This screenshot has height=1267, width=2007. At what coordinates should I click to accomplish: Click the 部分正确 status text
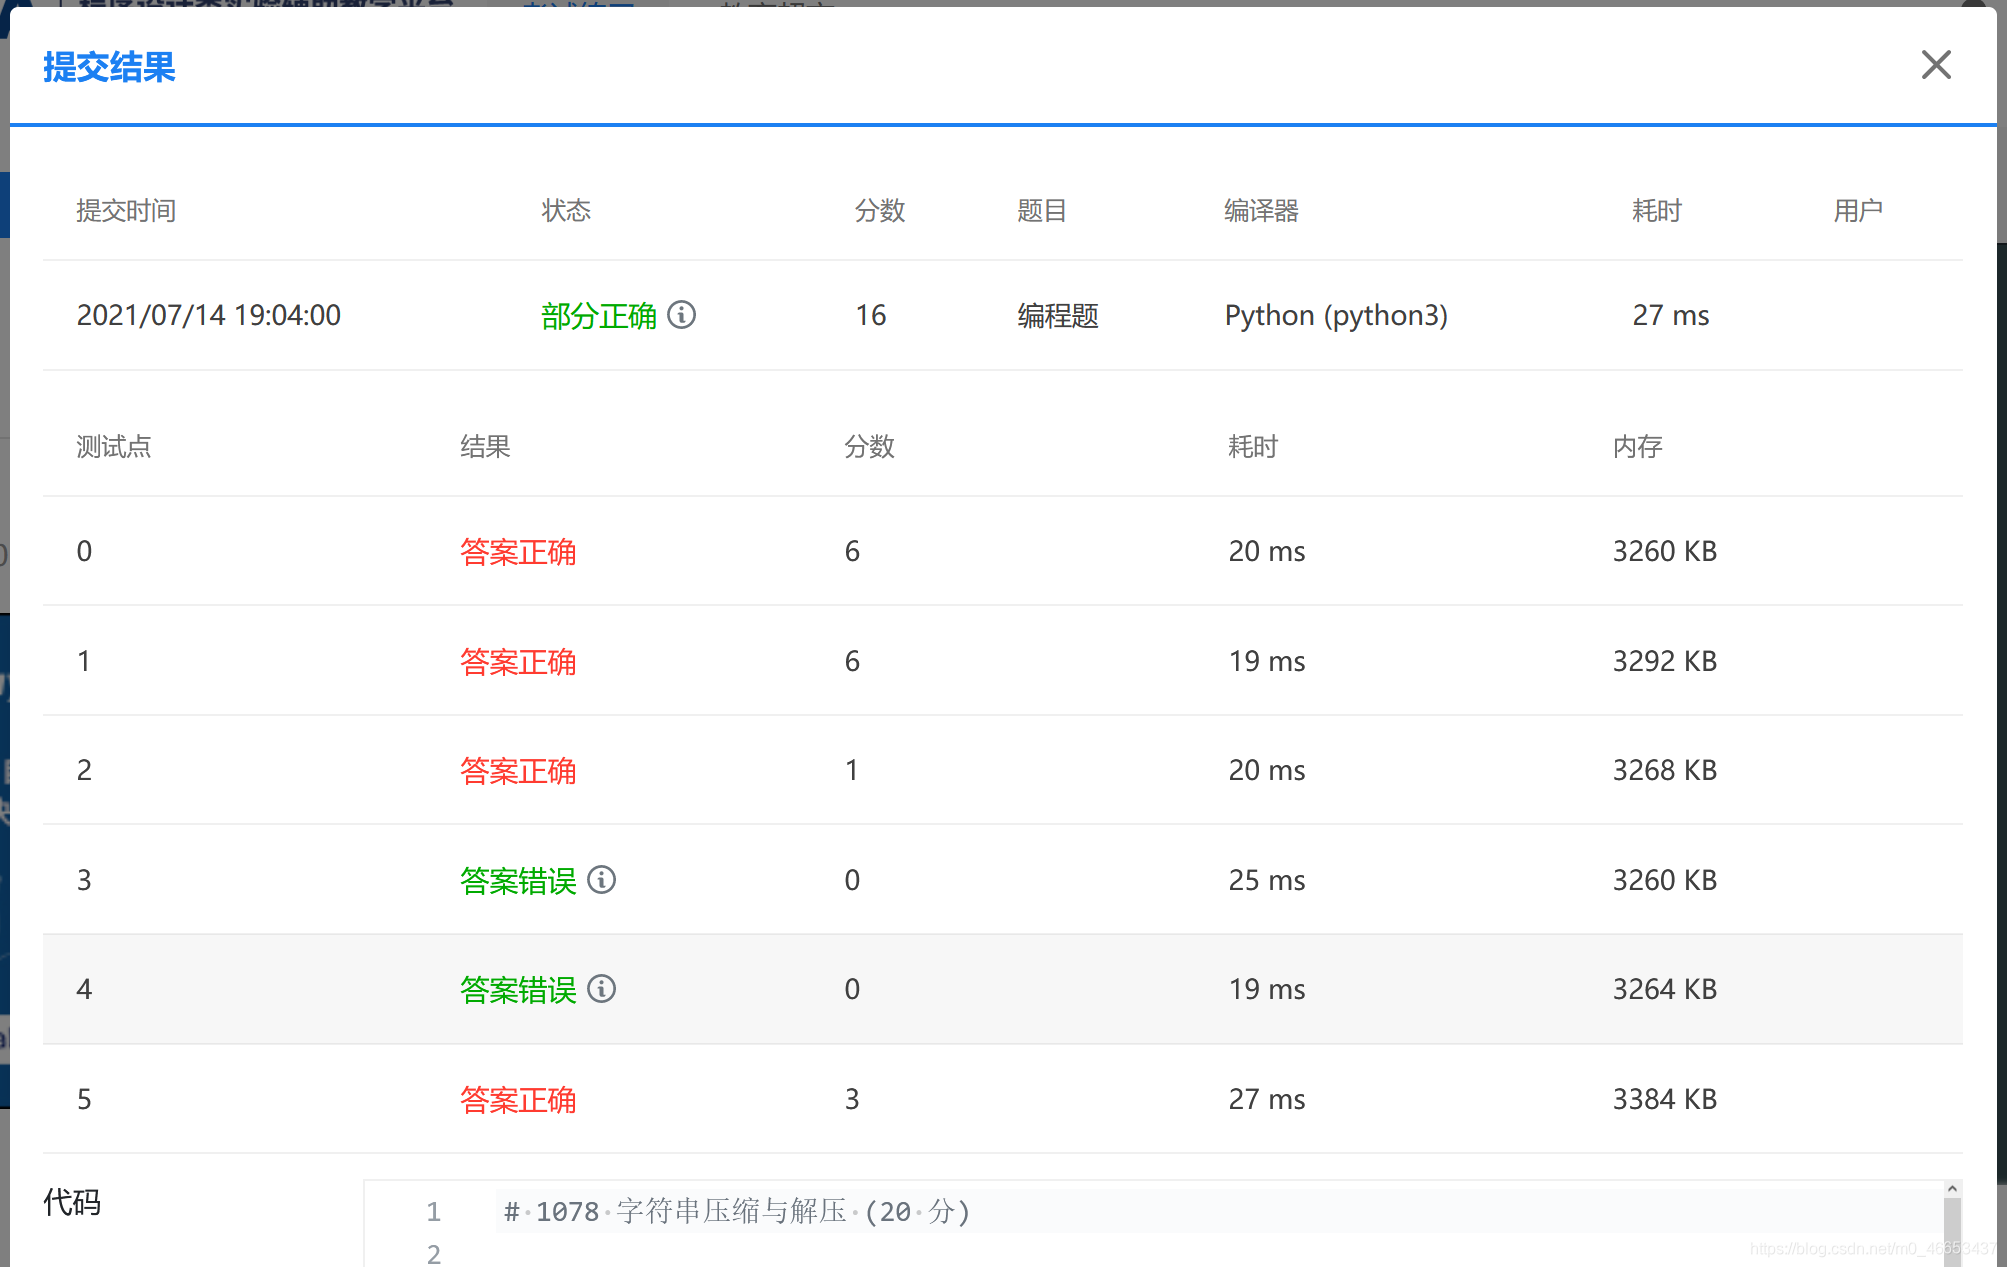pyautogui.click(x=598, y=316)
